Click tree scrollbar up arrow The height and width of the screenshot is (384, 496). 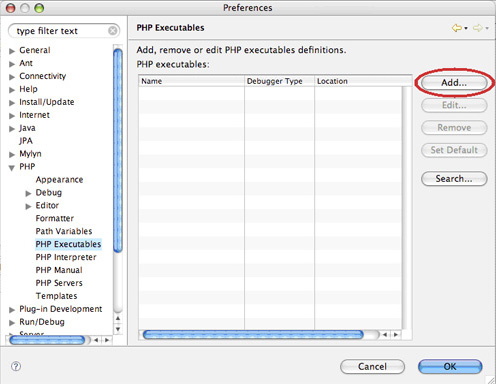point(118,318)
